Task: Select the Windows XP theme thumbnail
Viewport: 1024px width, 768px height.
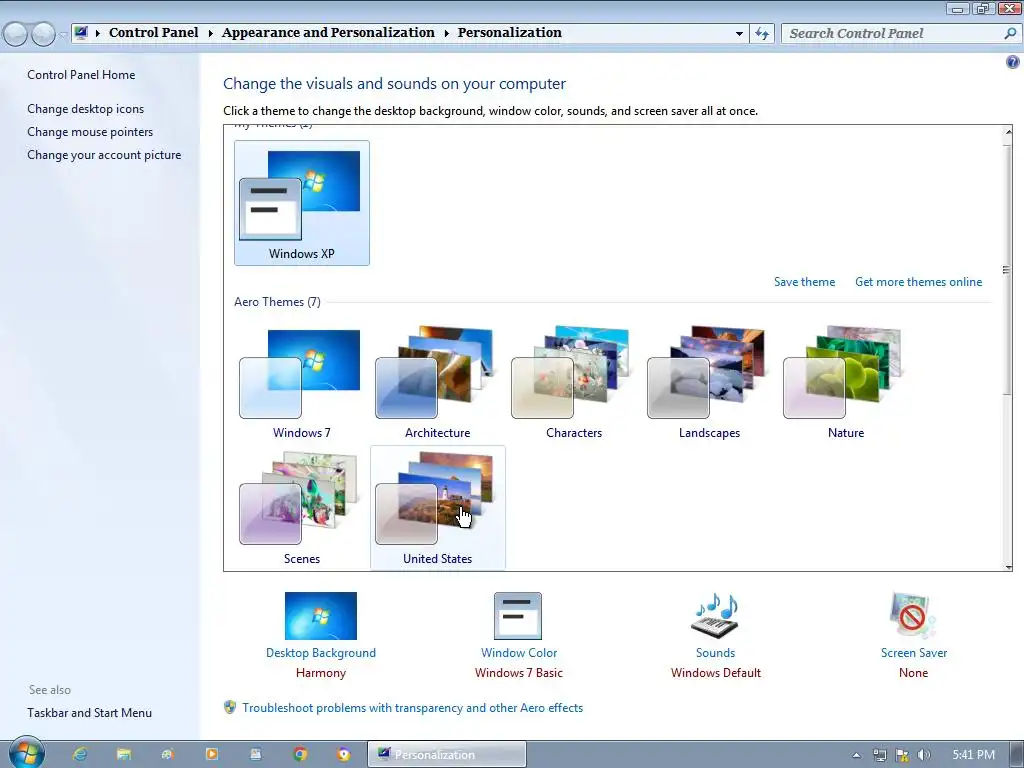Action: (x=302, y=202)
